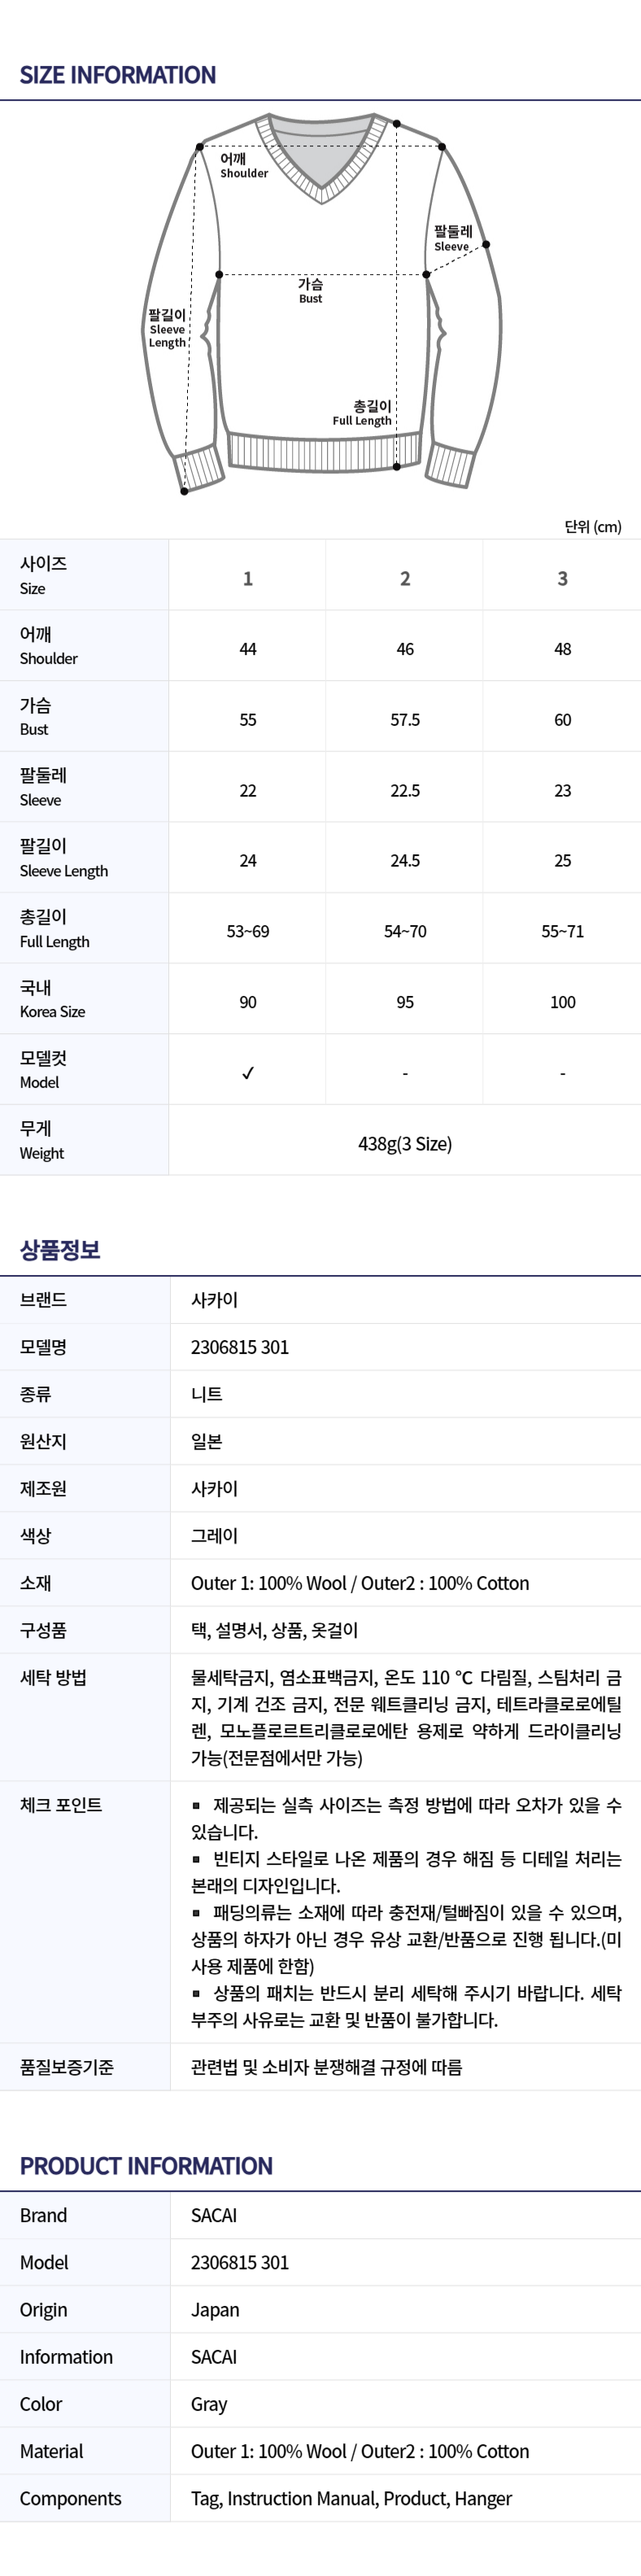
Task: Click the PRODUCT INFORMATION heading
Action: point(146,2166)
